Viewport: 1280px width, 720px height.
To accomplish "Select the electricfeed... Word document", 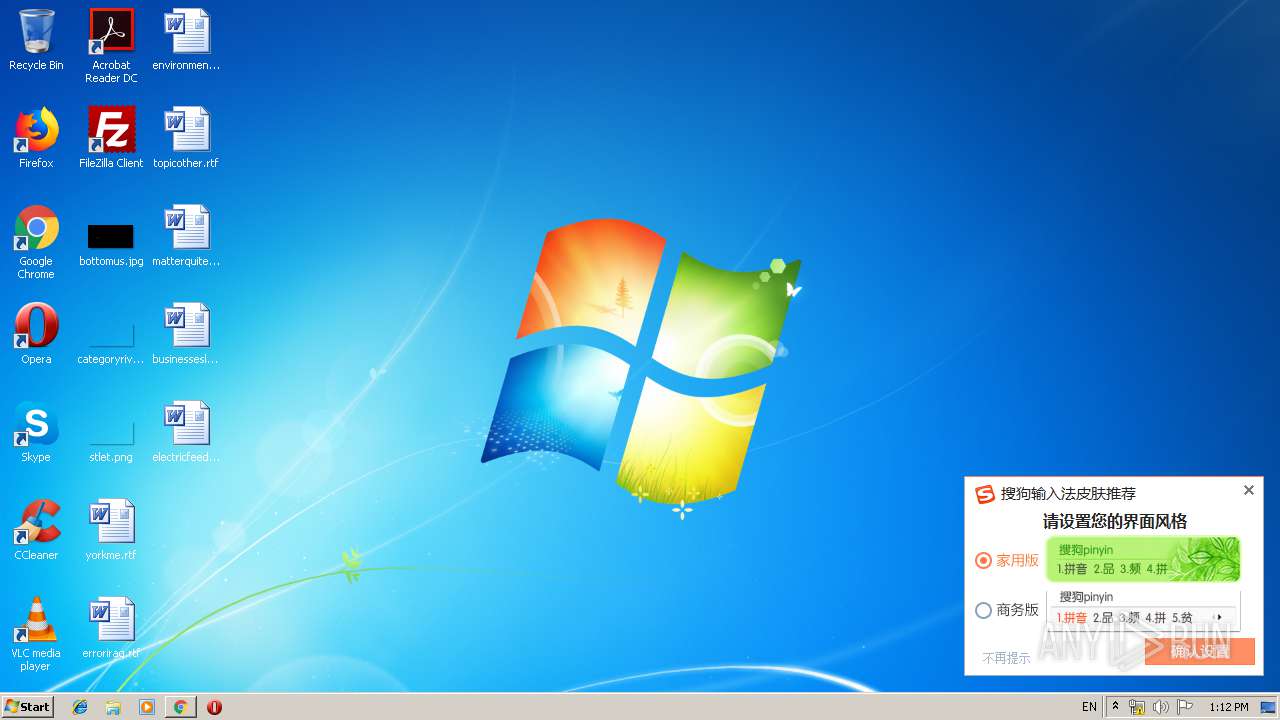I will pos(186,432).
